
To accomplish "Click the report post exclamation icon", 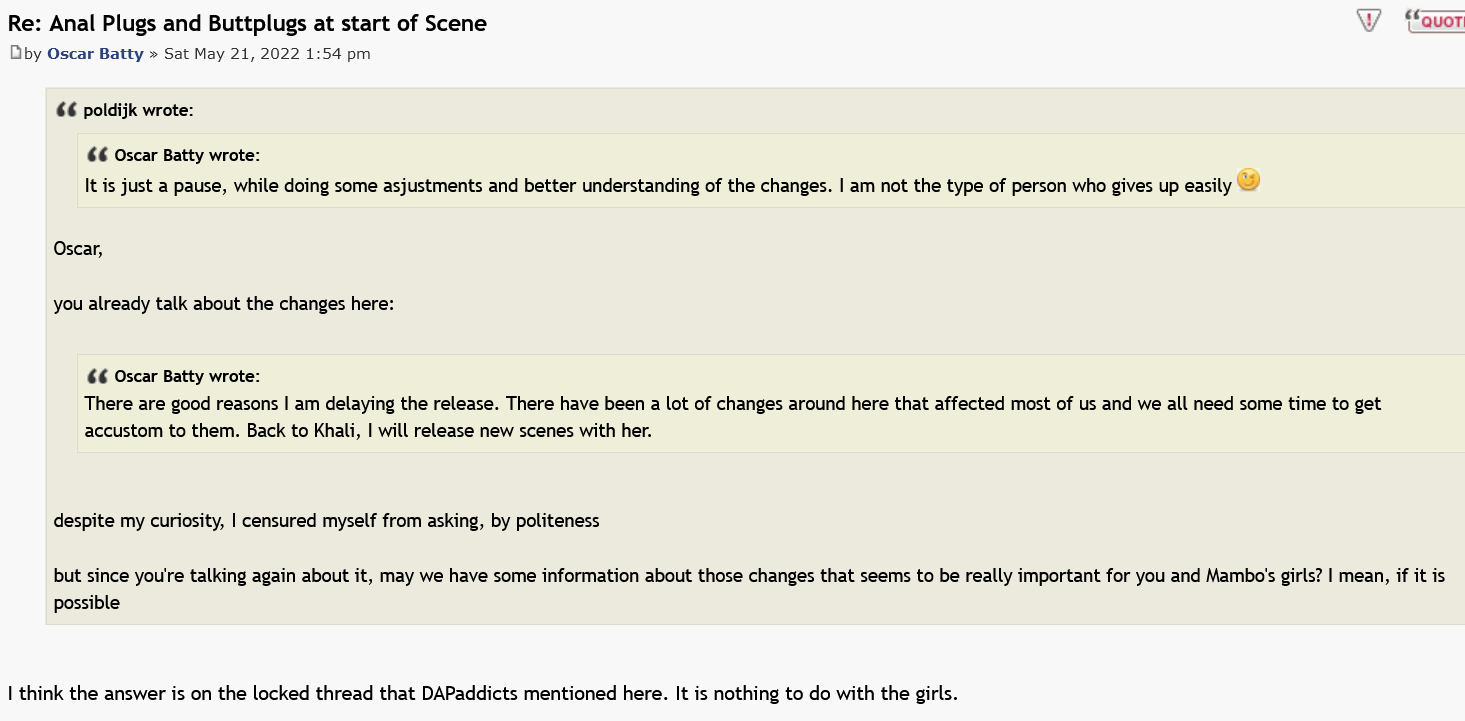I will click(1369, 20).
